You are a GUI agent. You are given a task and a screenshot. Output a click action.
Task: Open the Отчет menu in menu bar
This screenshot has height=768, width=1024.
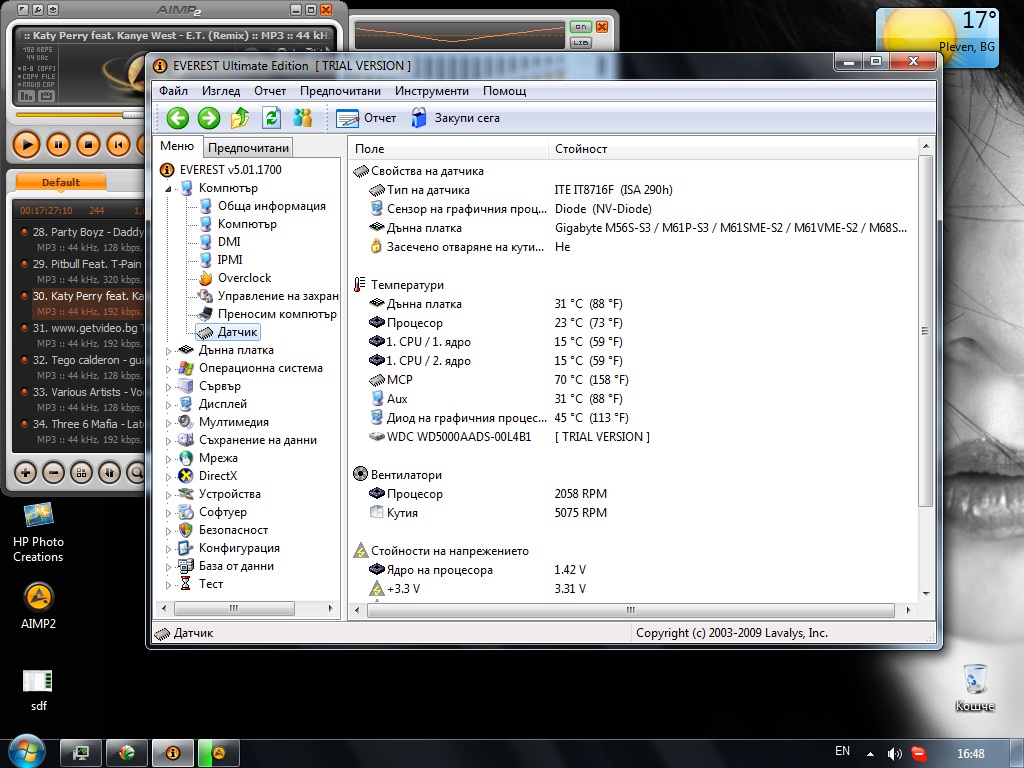coord(270,91)
